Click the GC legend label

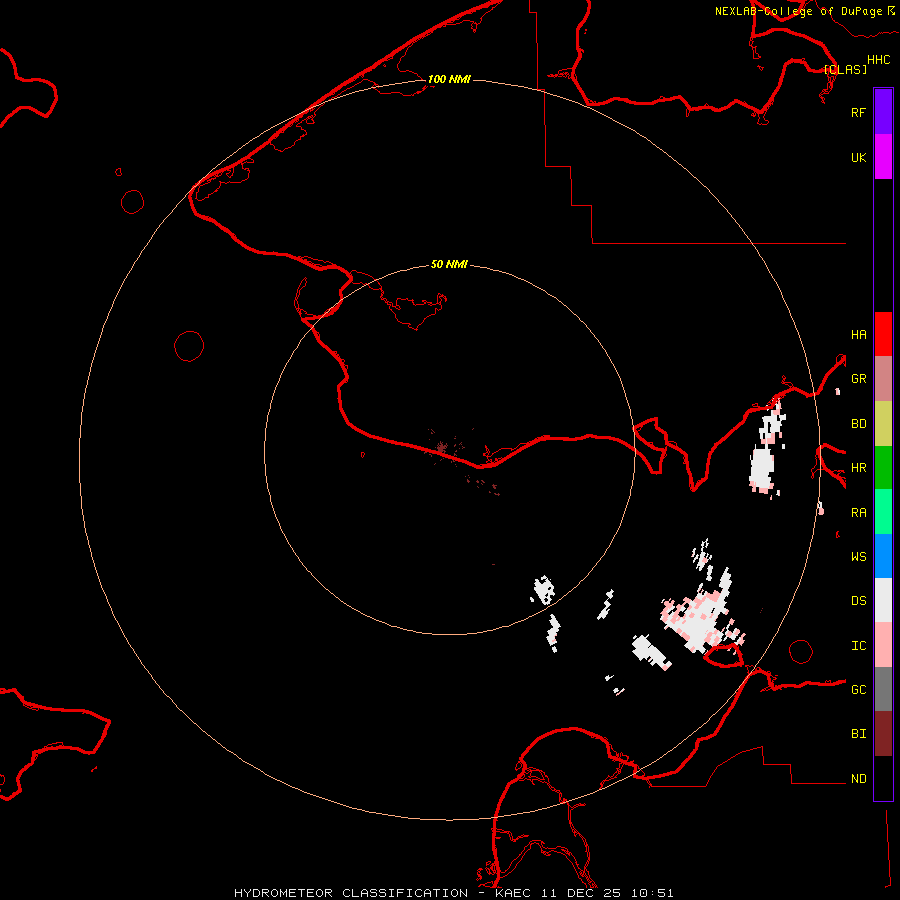click(x=859, y=690)
